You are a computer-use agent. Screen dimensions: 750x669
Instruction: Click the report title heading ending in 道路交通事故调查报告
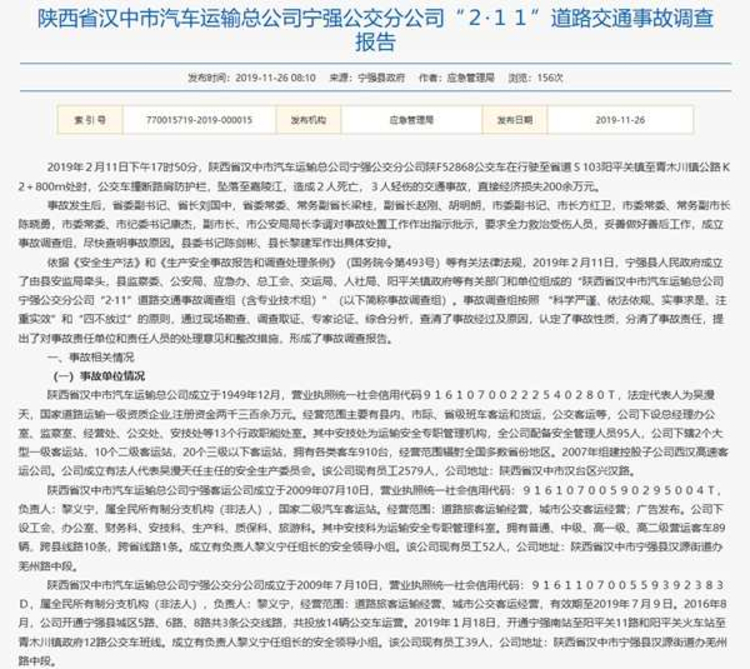[375, 30]
